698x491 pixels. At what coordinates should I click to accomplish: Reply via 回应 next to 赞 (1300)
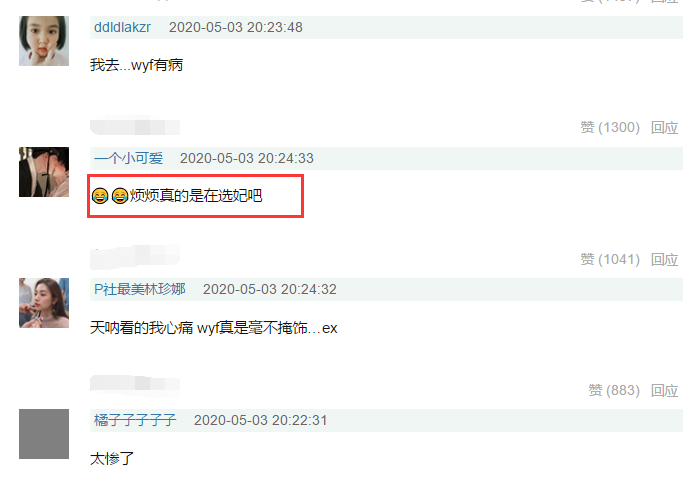[664, 127]
